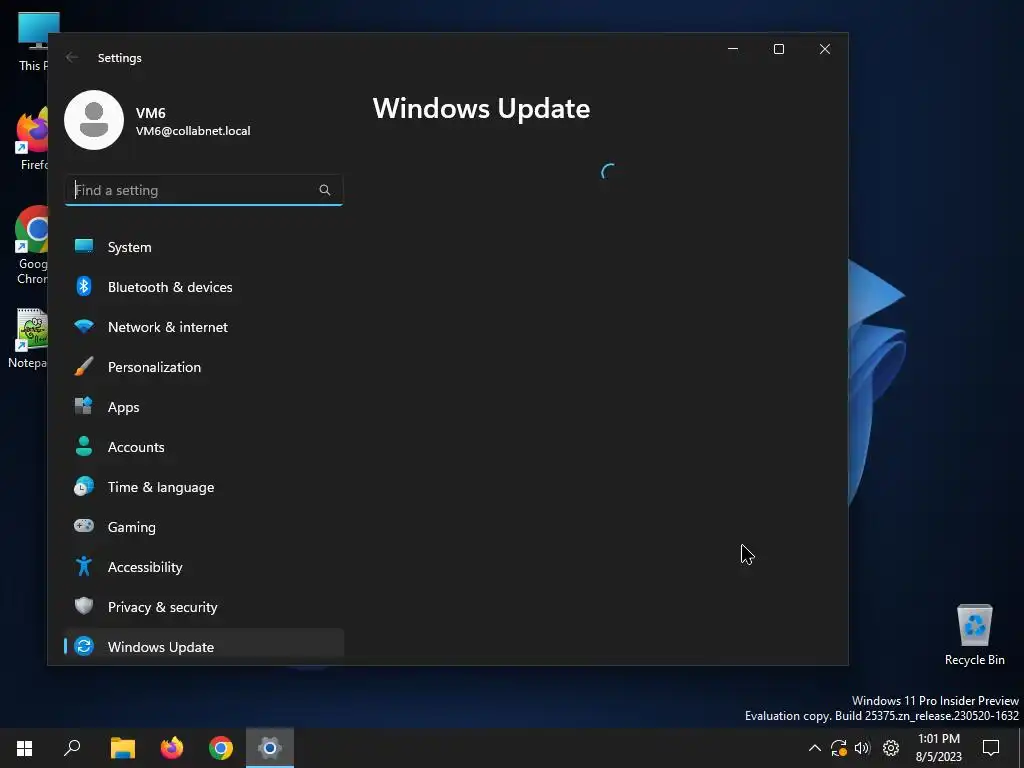Open taskbar Search
Viewport: 1024px width, 768px height.
[x=72, y=748]
